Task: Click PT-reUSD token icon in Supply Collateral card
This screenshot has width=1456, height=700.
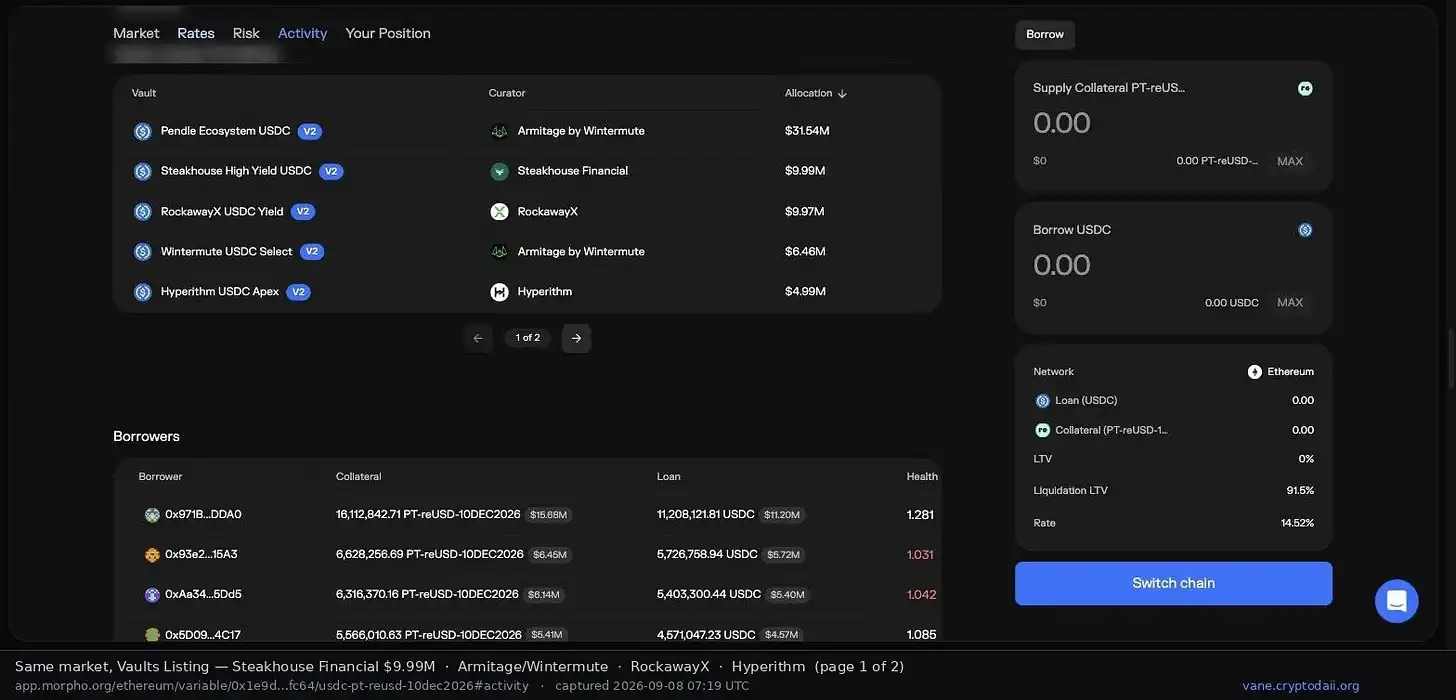Action: point(1305,88)
